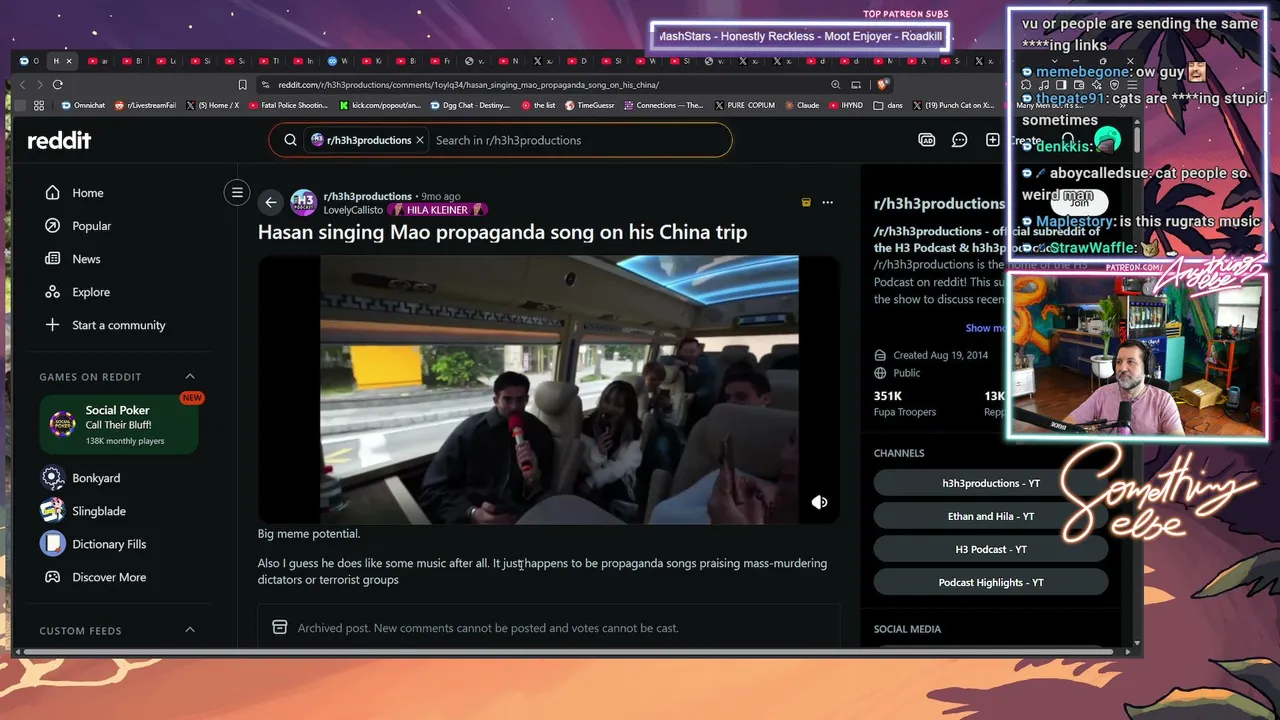
Task: Reload the Reddit page
Action: [x=58, y=85]
